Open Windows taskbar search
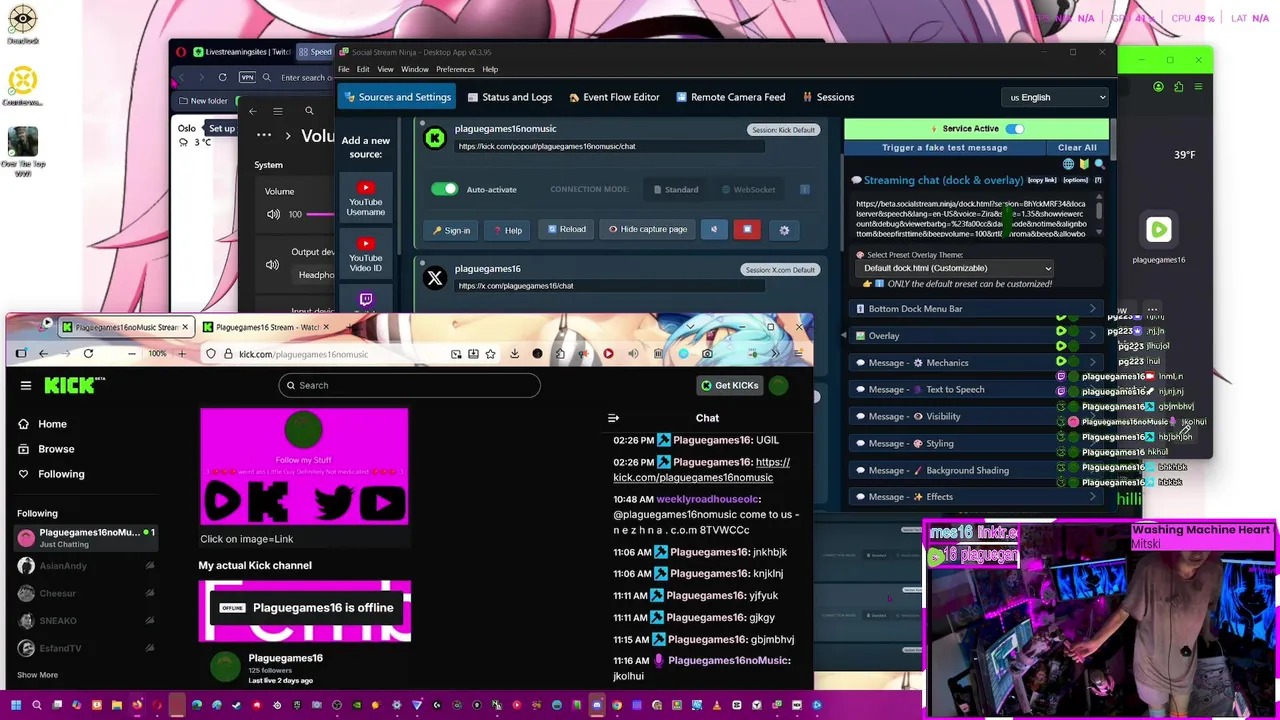The height and width of the screenshot is (720, 1280). (37, 705)
